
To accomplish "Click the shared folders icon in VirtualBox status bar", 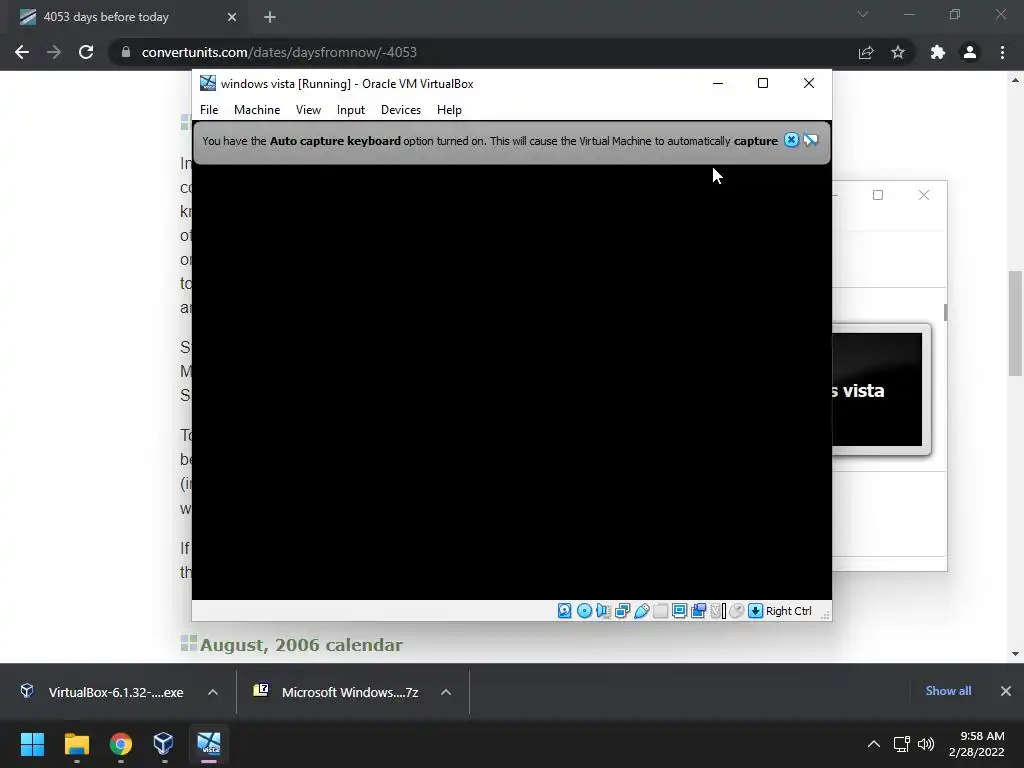I will (x=660, y=611).
